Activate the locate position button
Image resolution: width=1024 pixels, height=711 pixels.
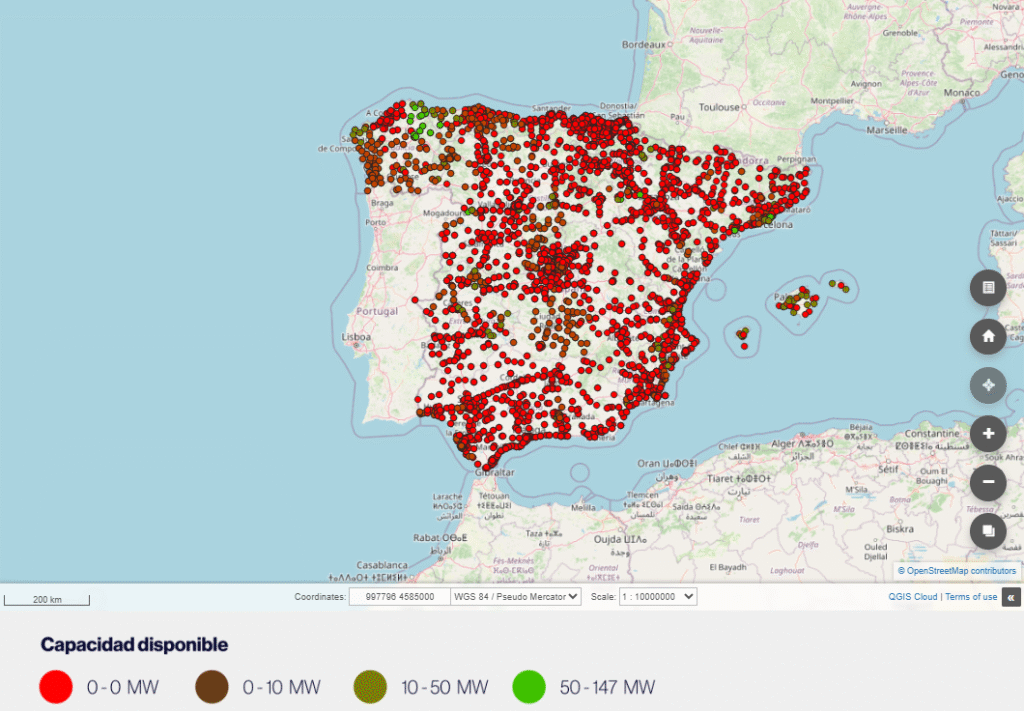coord(988,385)
